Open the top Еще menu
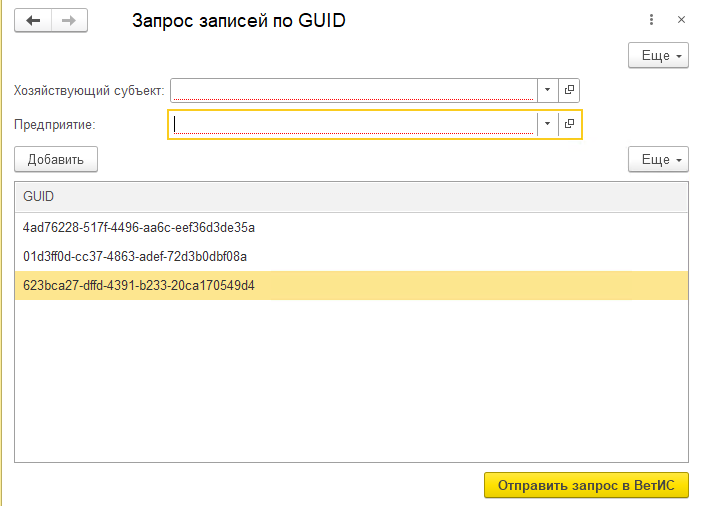Viewport: 701px width, 506px height. pos(658,56)
